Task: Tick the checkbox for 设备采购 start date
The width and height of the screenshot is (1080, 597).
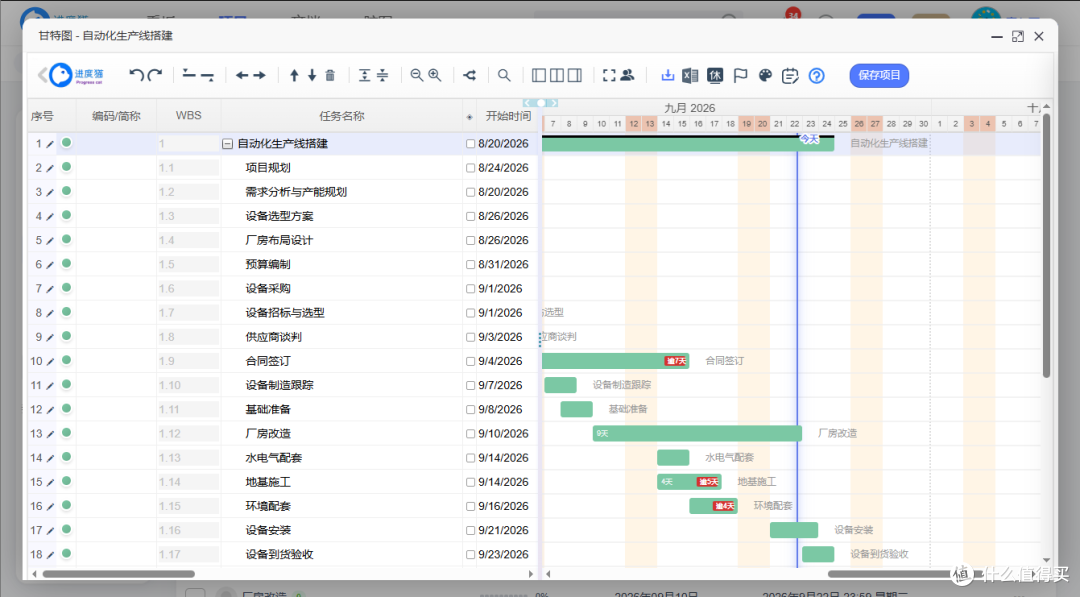Action: pos(470,289)
